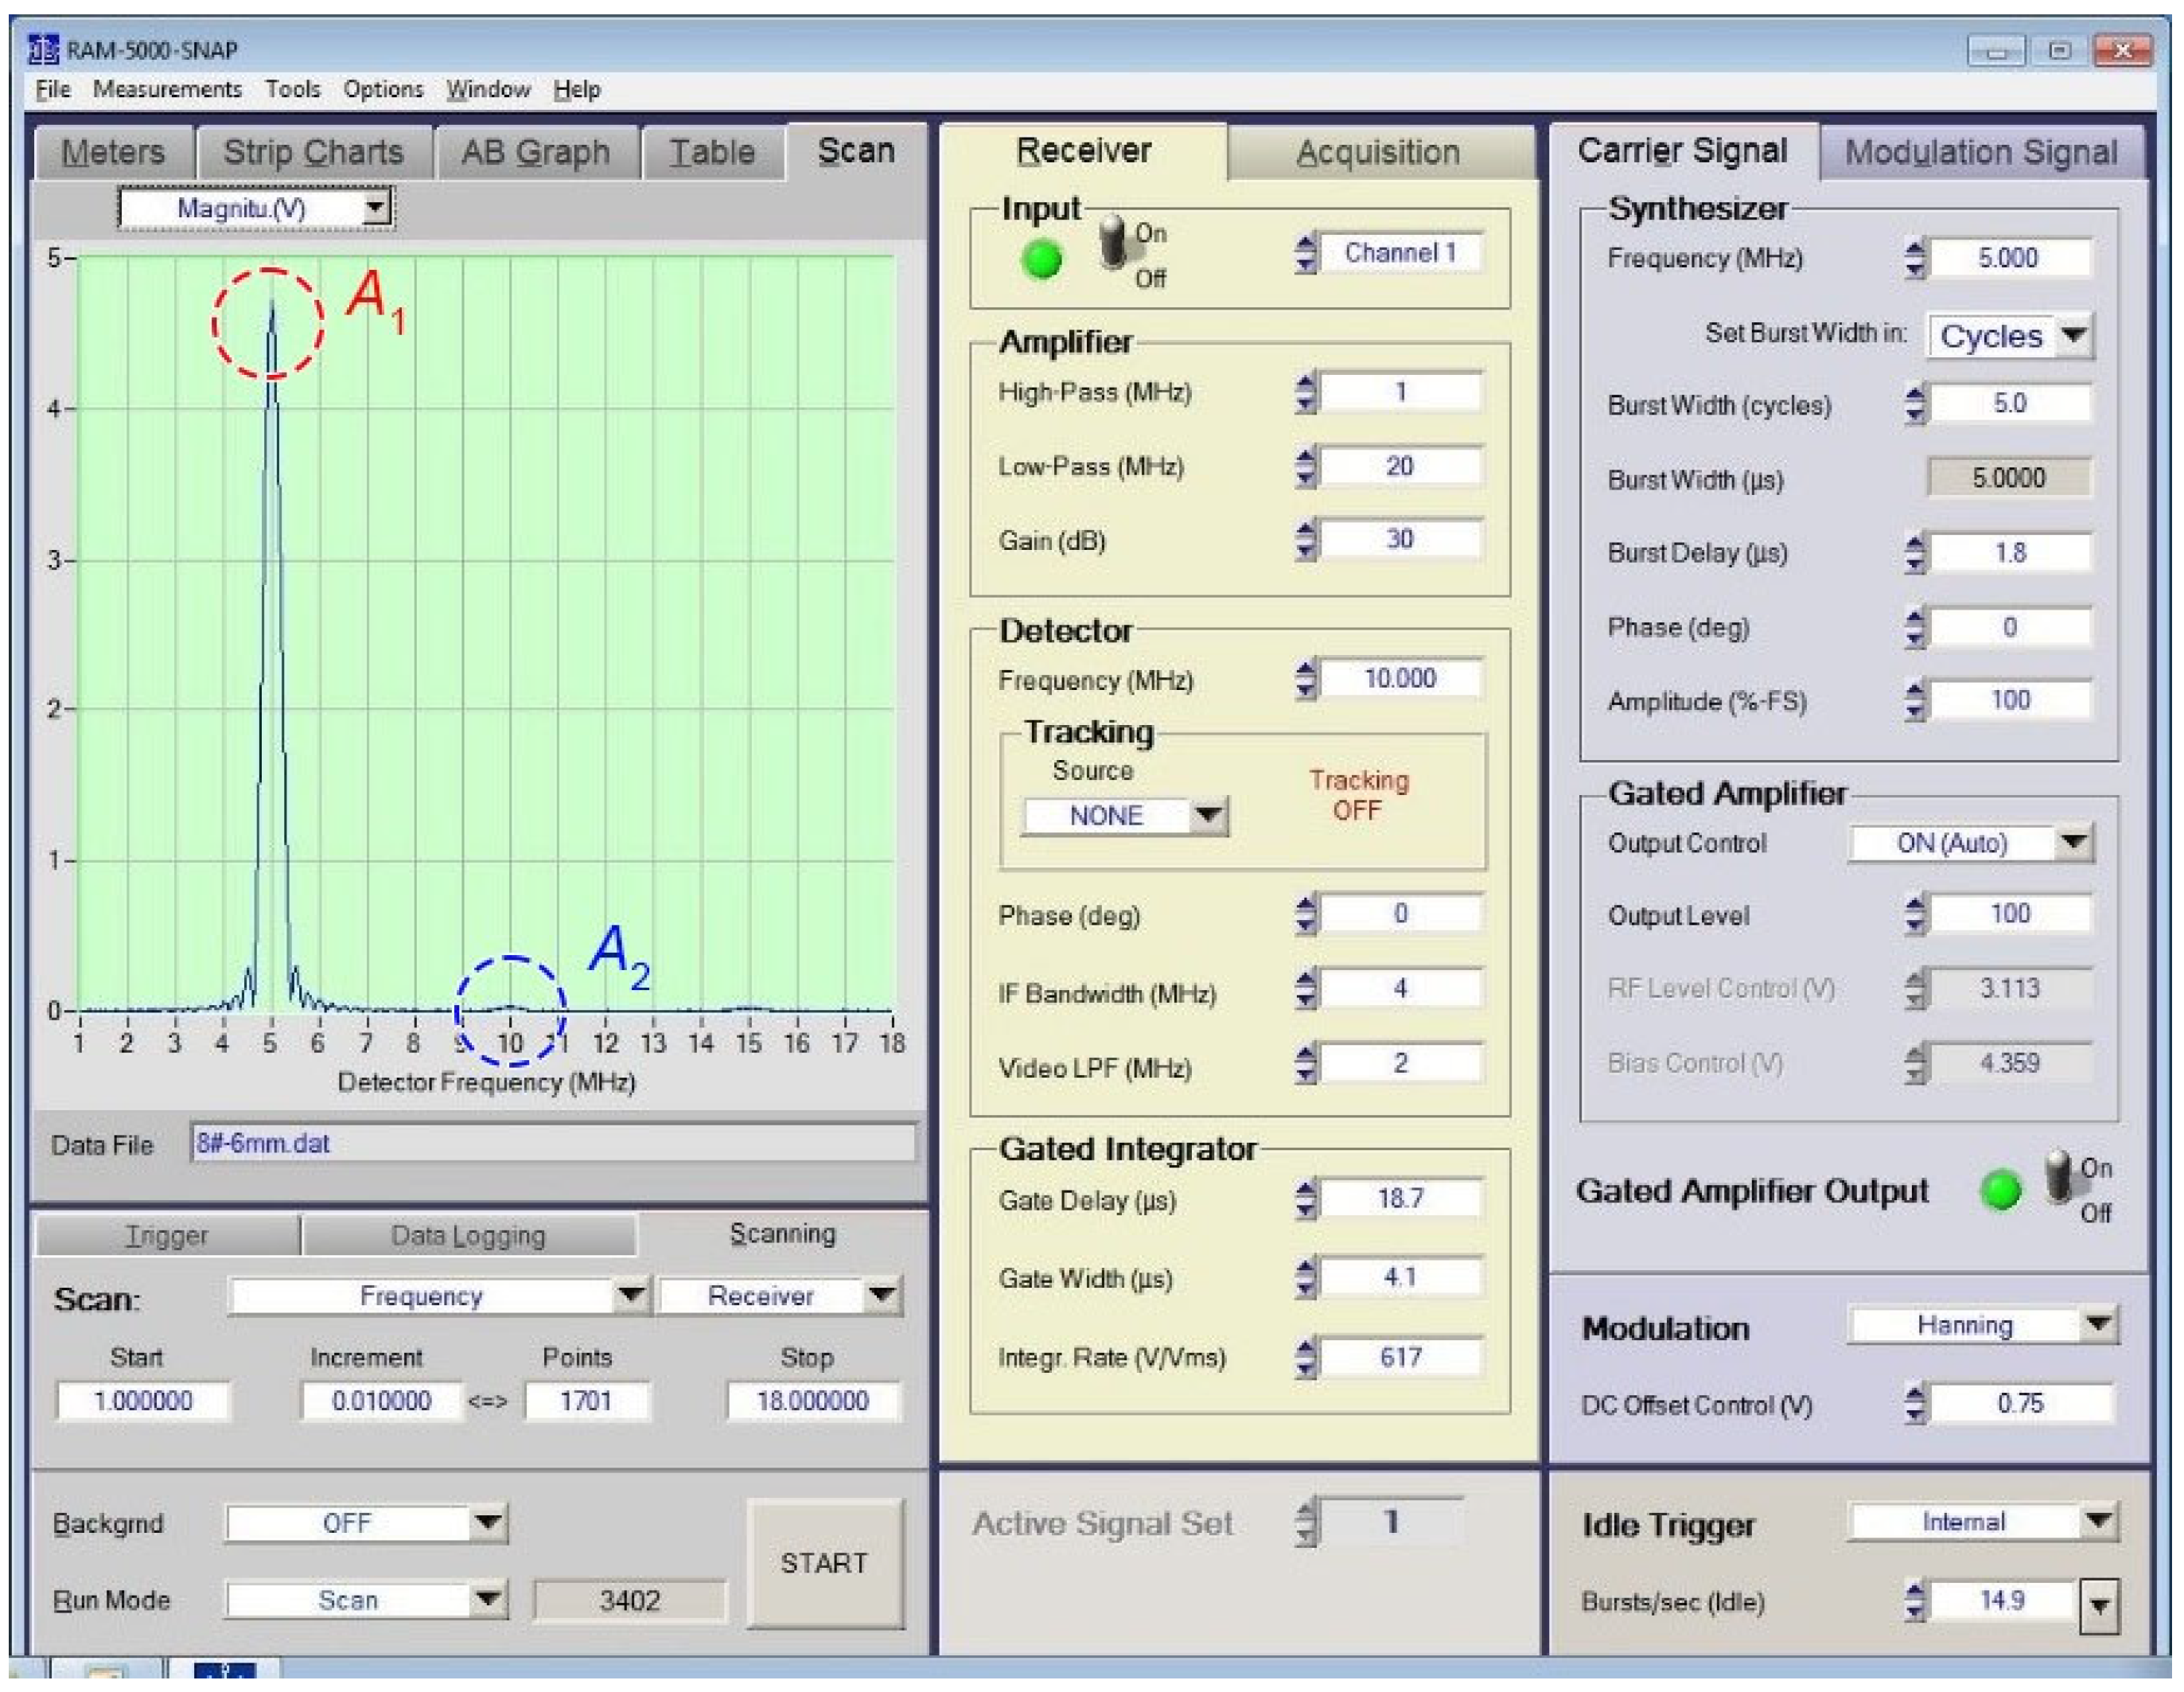This screenshot has height=1692, width=2184.
Task: Open the Modulation Hanning dropdown
Action: [x=2098, y=1325]
